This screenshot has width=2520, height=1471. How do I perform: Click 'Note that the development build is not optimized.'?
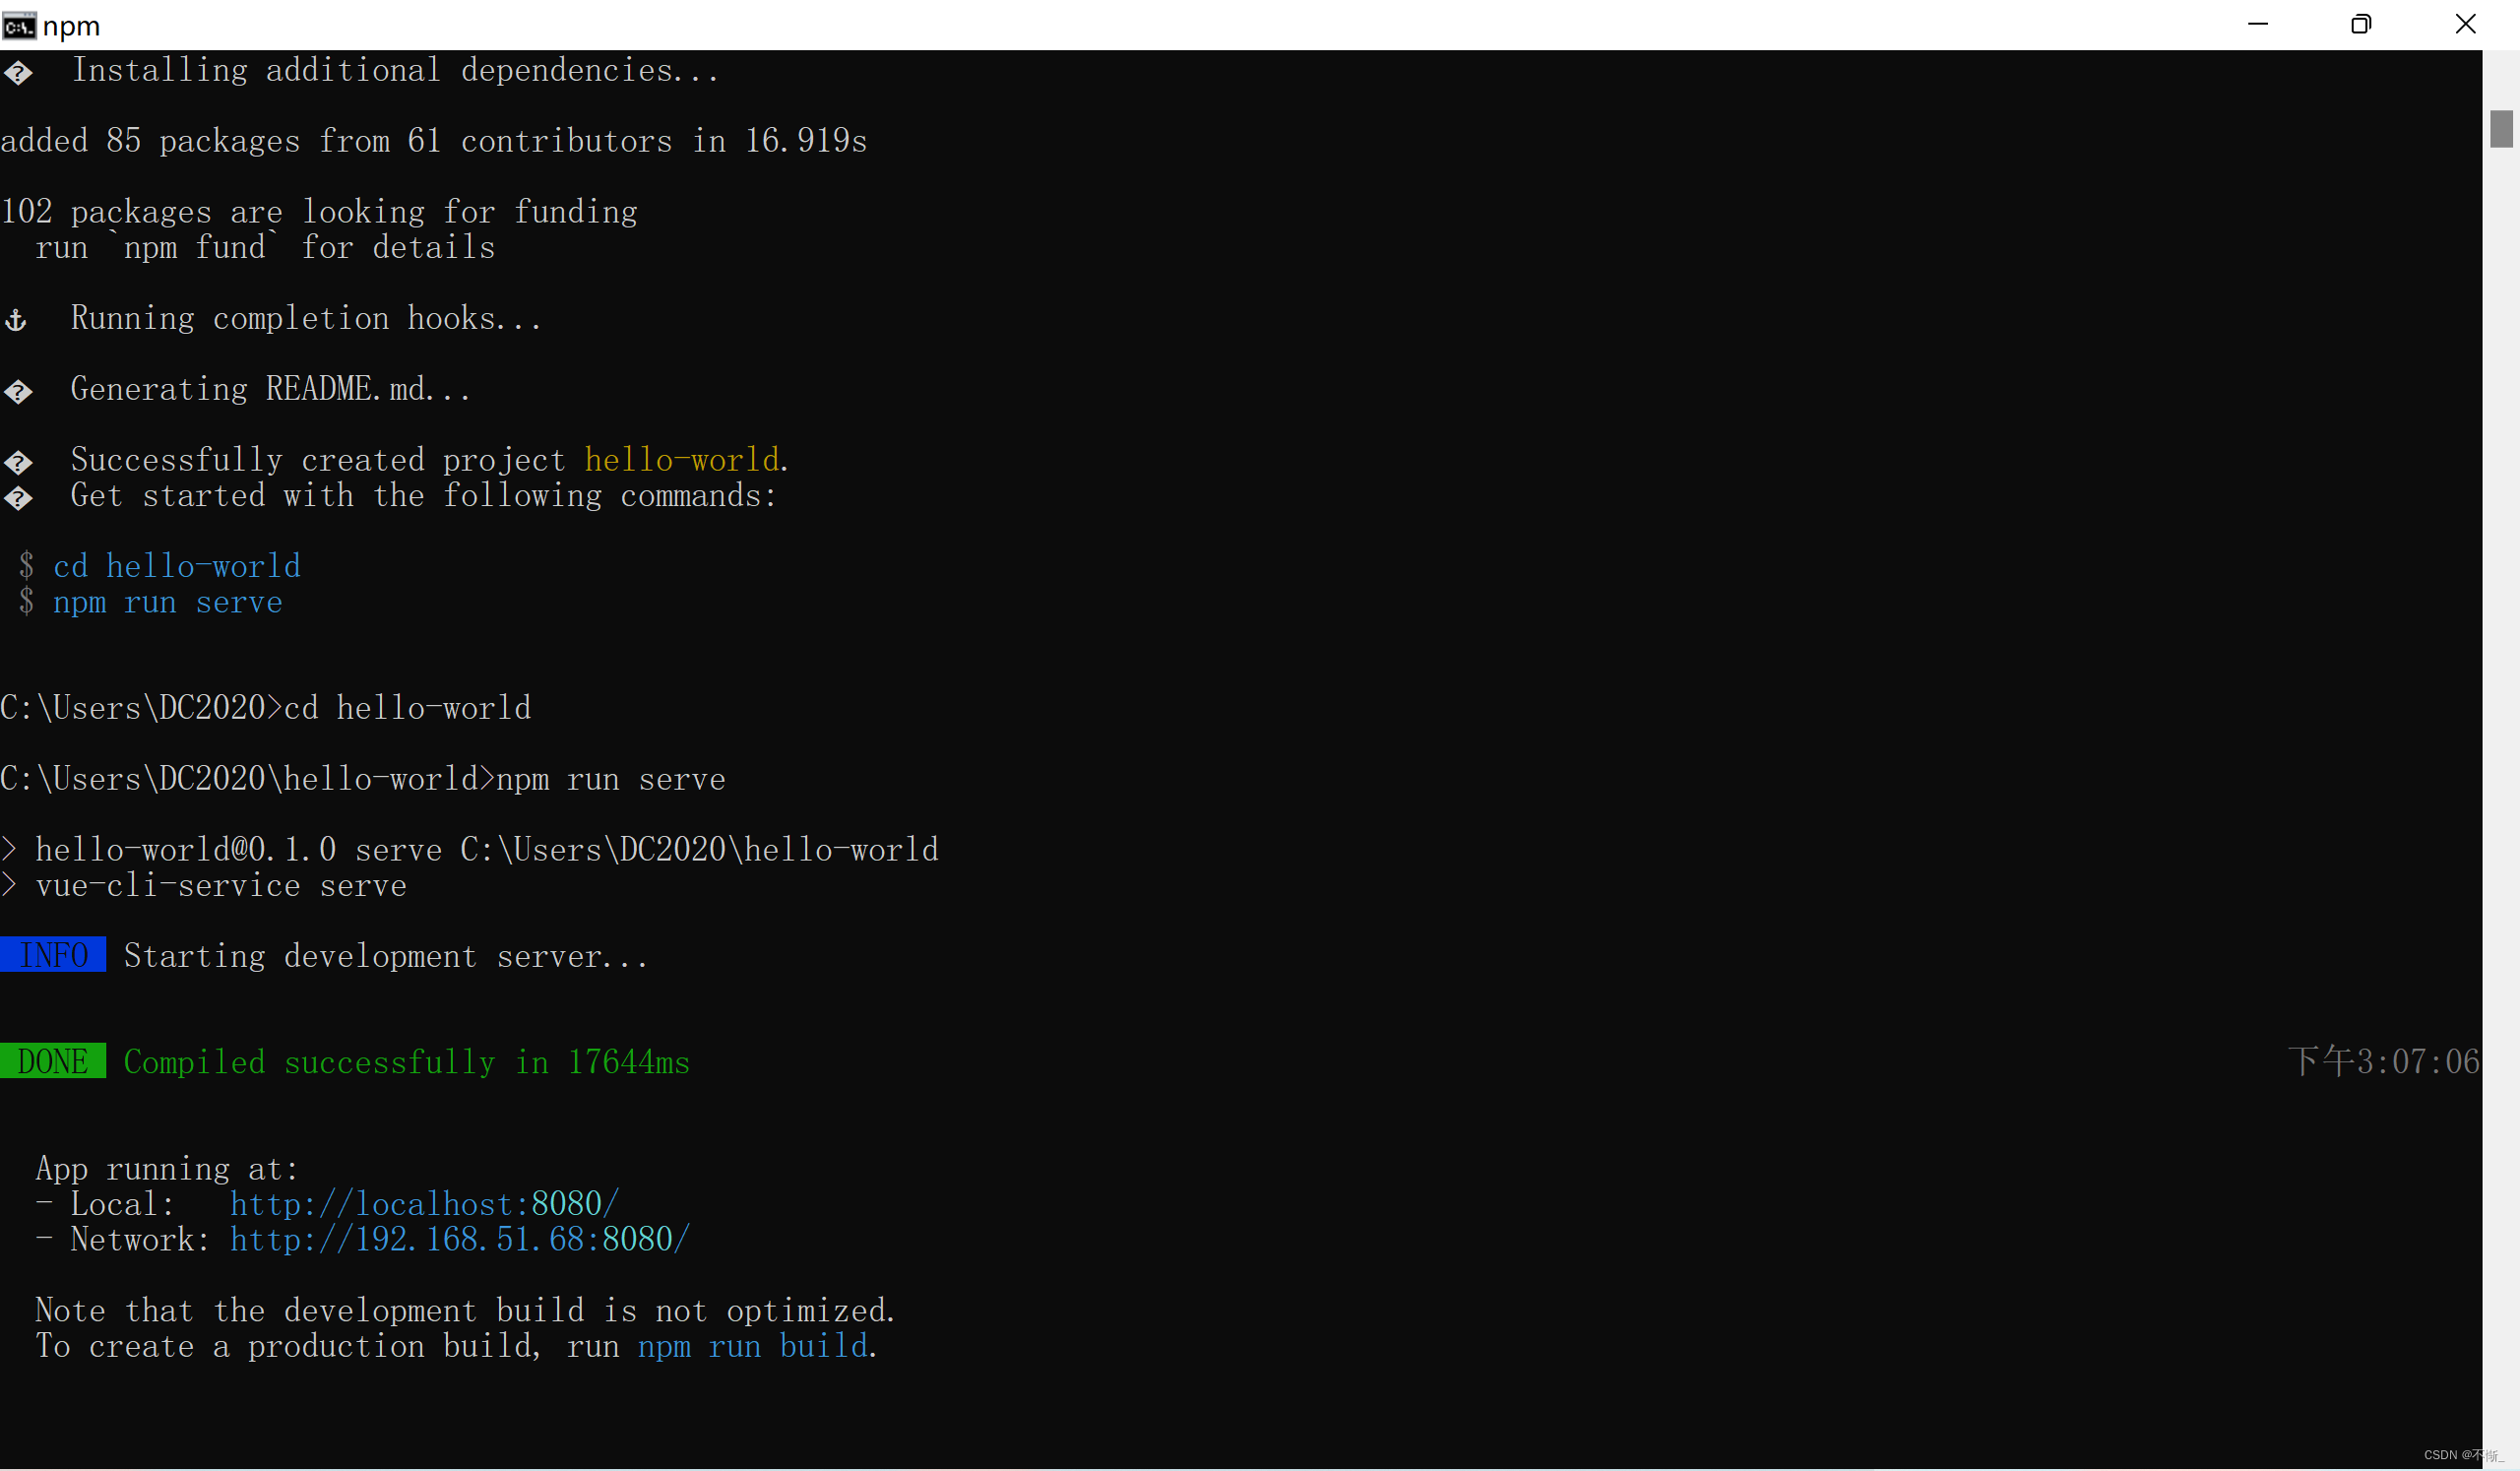coord(465,1311)
